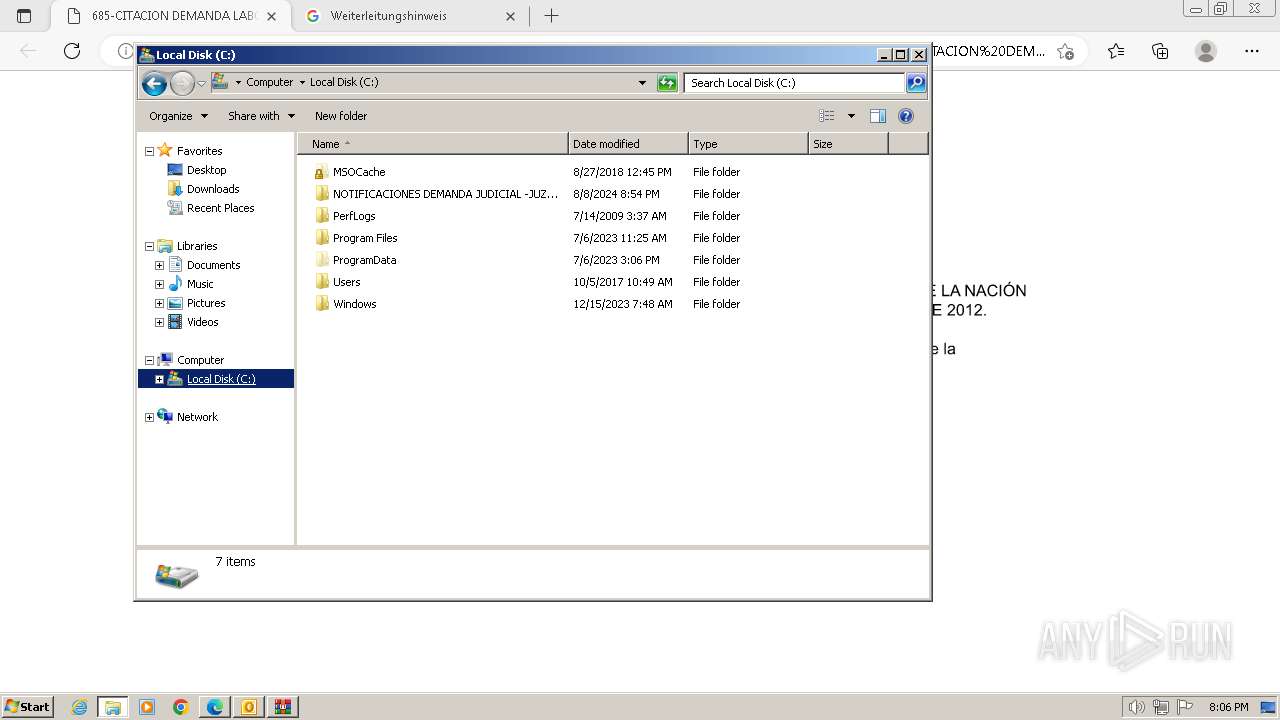Open Chrome from the taskbar
Viewport: 1280px width, 720px height.
181,707
